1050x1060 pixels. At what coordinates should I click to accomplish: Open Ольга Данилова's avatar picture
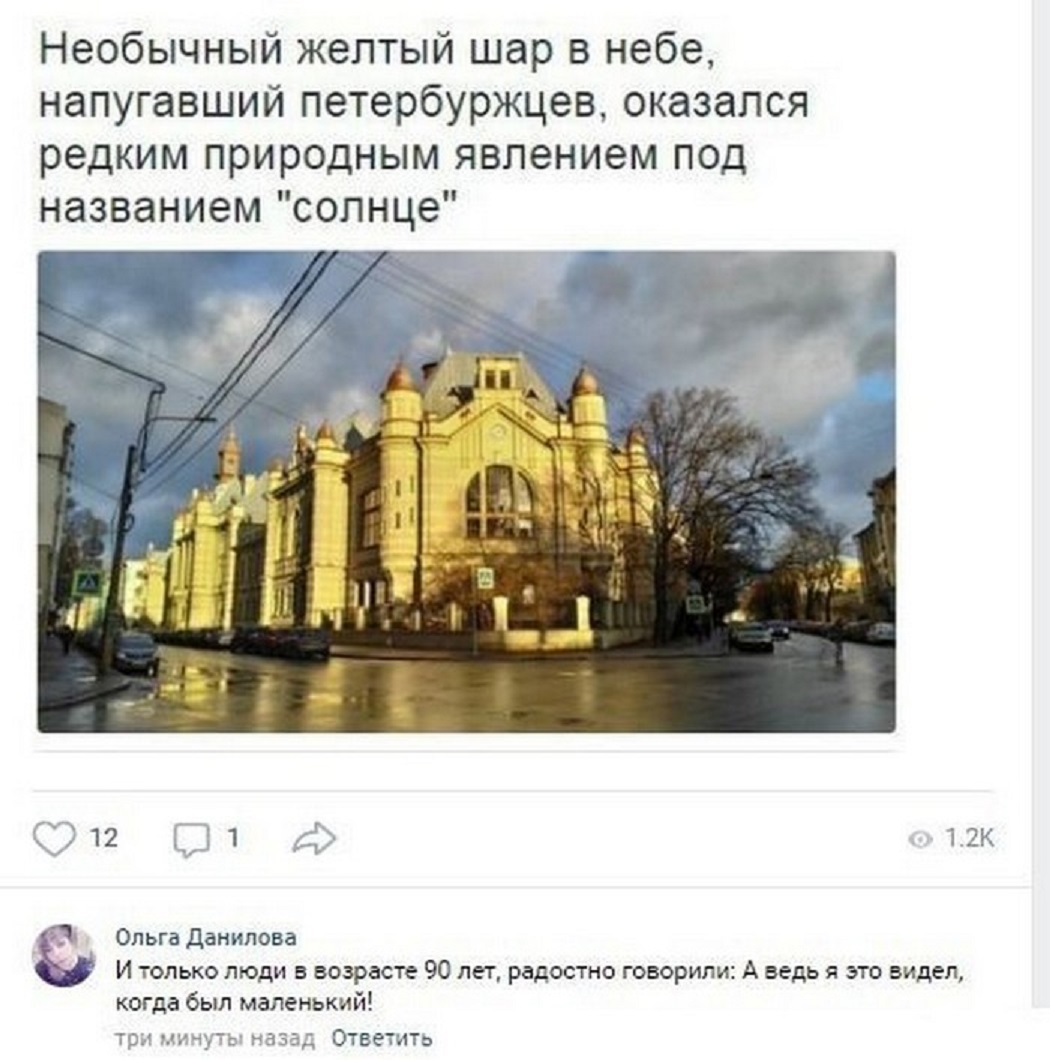tap(64, 955)
